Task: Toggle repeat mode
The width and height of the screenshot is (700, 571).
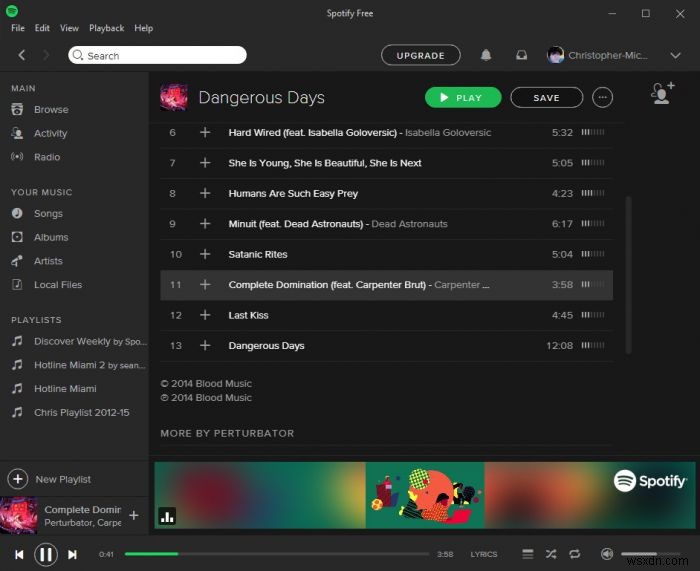Action: click(575, 554)
